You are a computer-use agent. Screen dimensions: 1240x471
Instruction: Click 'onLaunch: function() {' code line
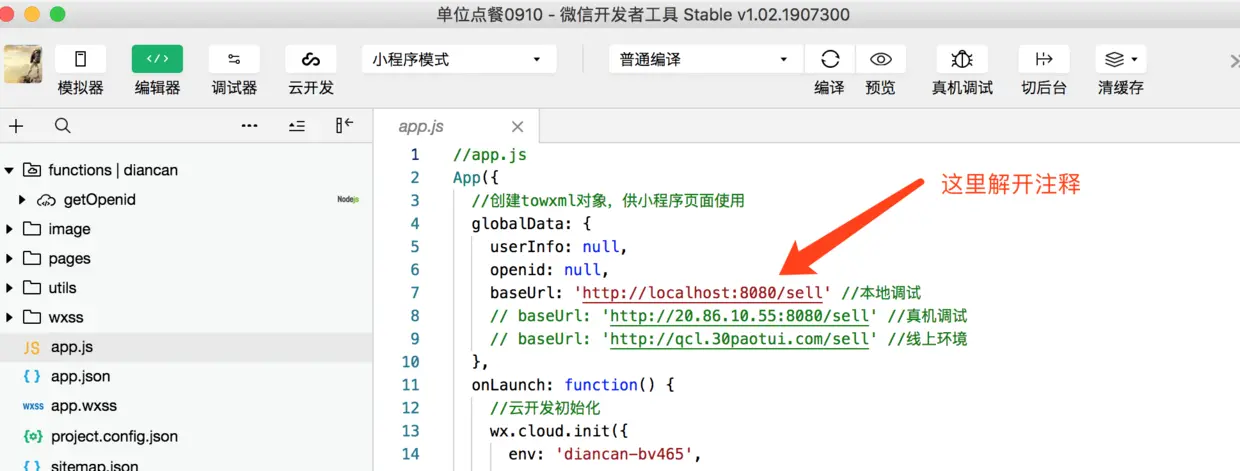574,385
